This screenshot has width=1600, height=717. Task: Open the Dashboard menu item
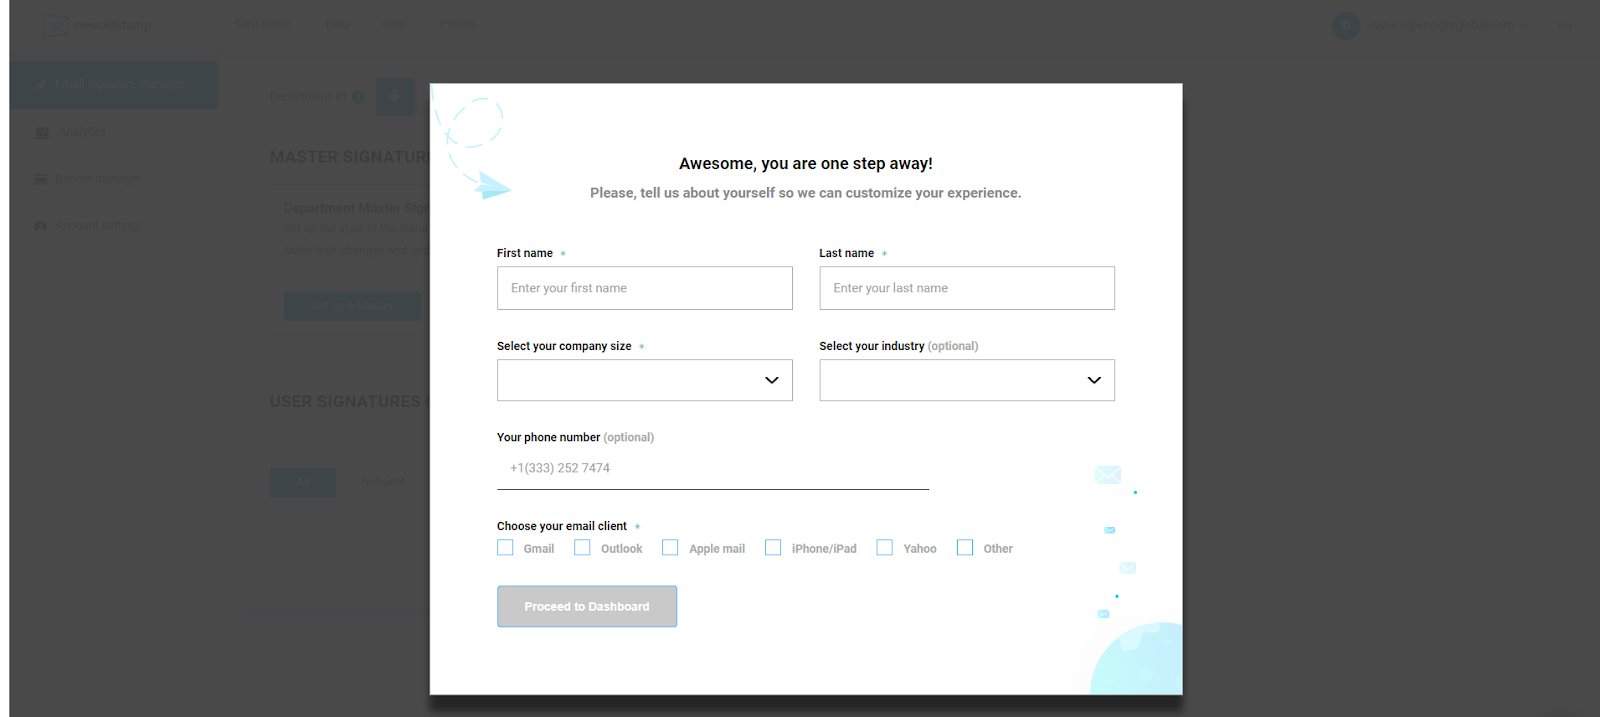[x=264, y=24]
